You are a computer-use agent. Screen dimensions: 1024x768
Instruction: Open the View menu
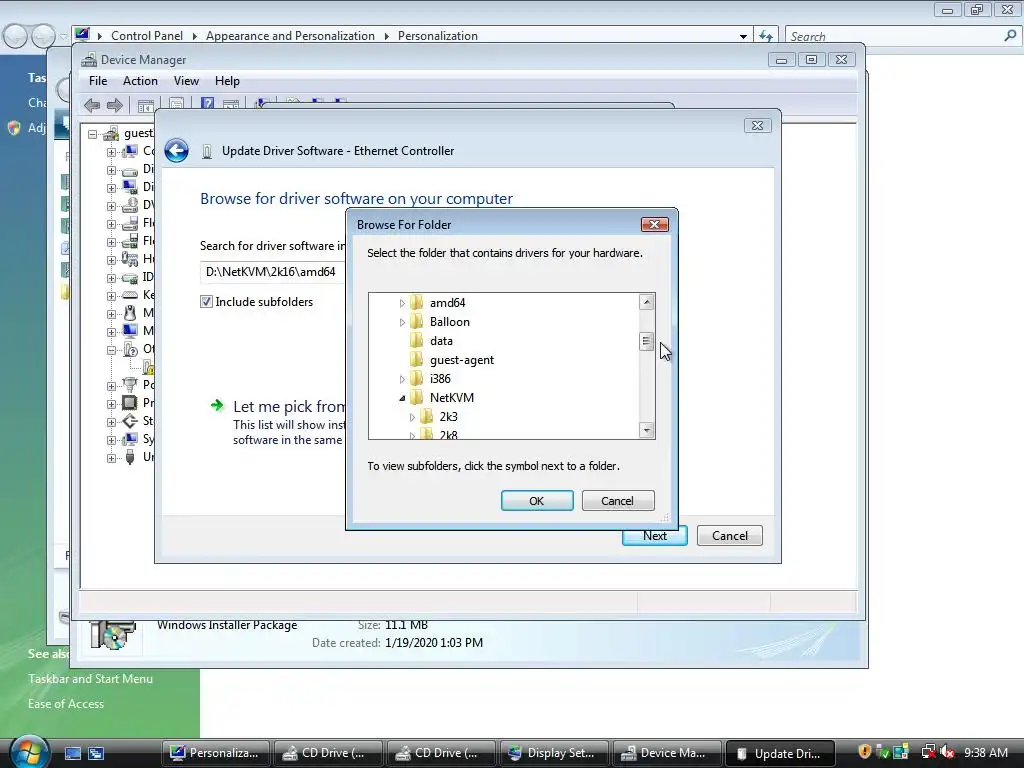pos(186,81)
